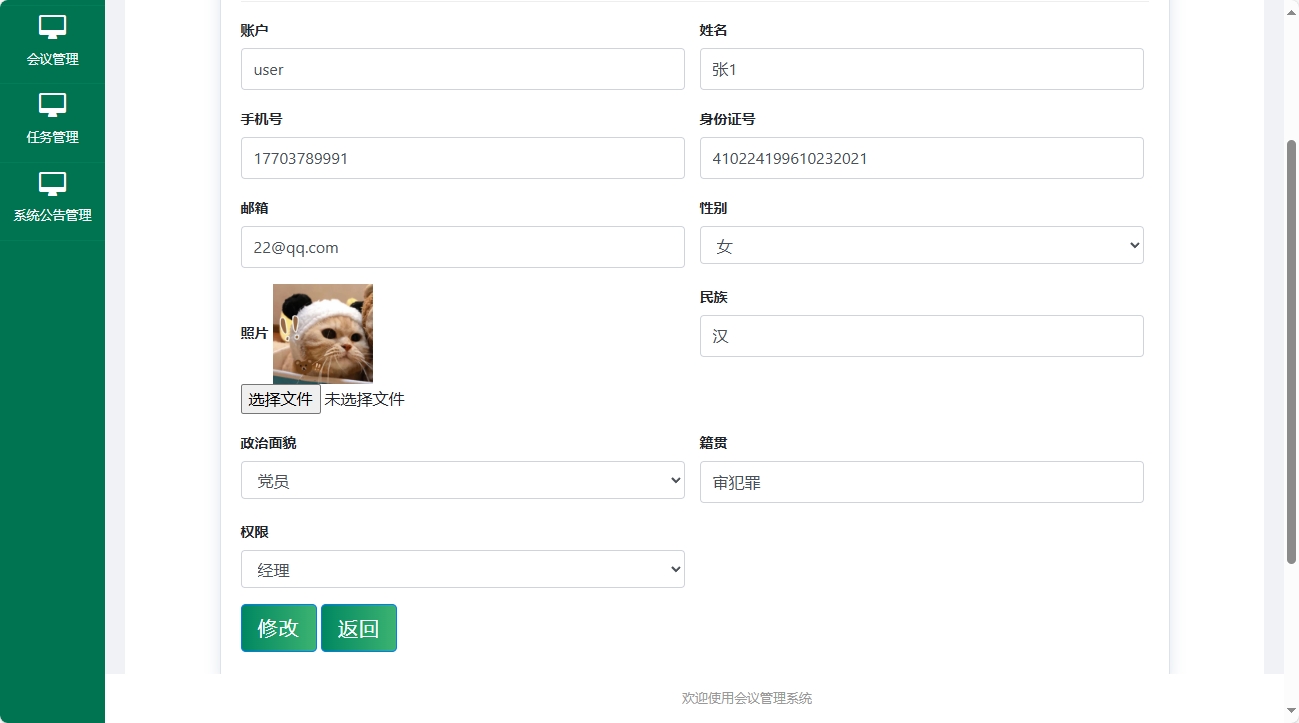This screenshot has height=723, width=1299.
Task: Click the 身份证号 ID number field
Action: 920,157
